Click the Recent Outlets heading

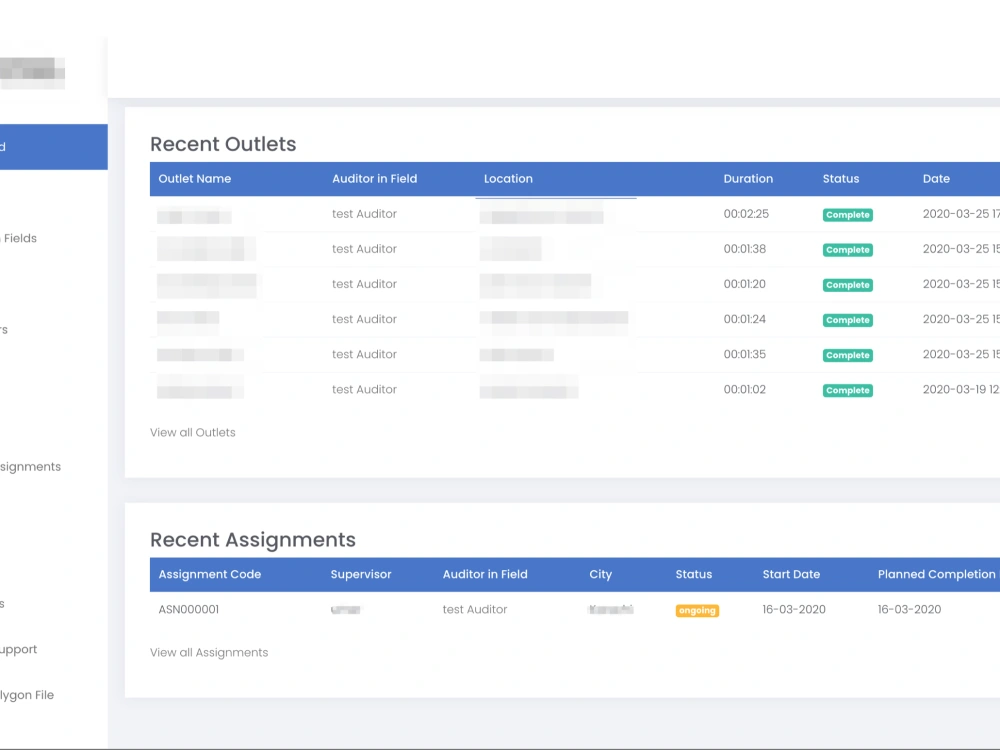click(223, 144)
